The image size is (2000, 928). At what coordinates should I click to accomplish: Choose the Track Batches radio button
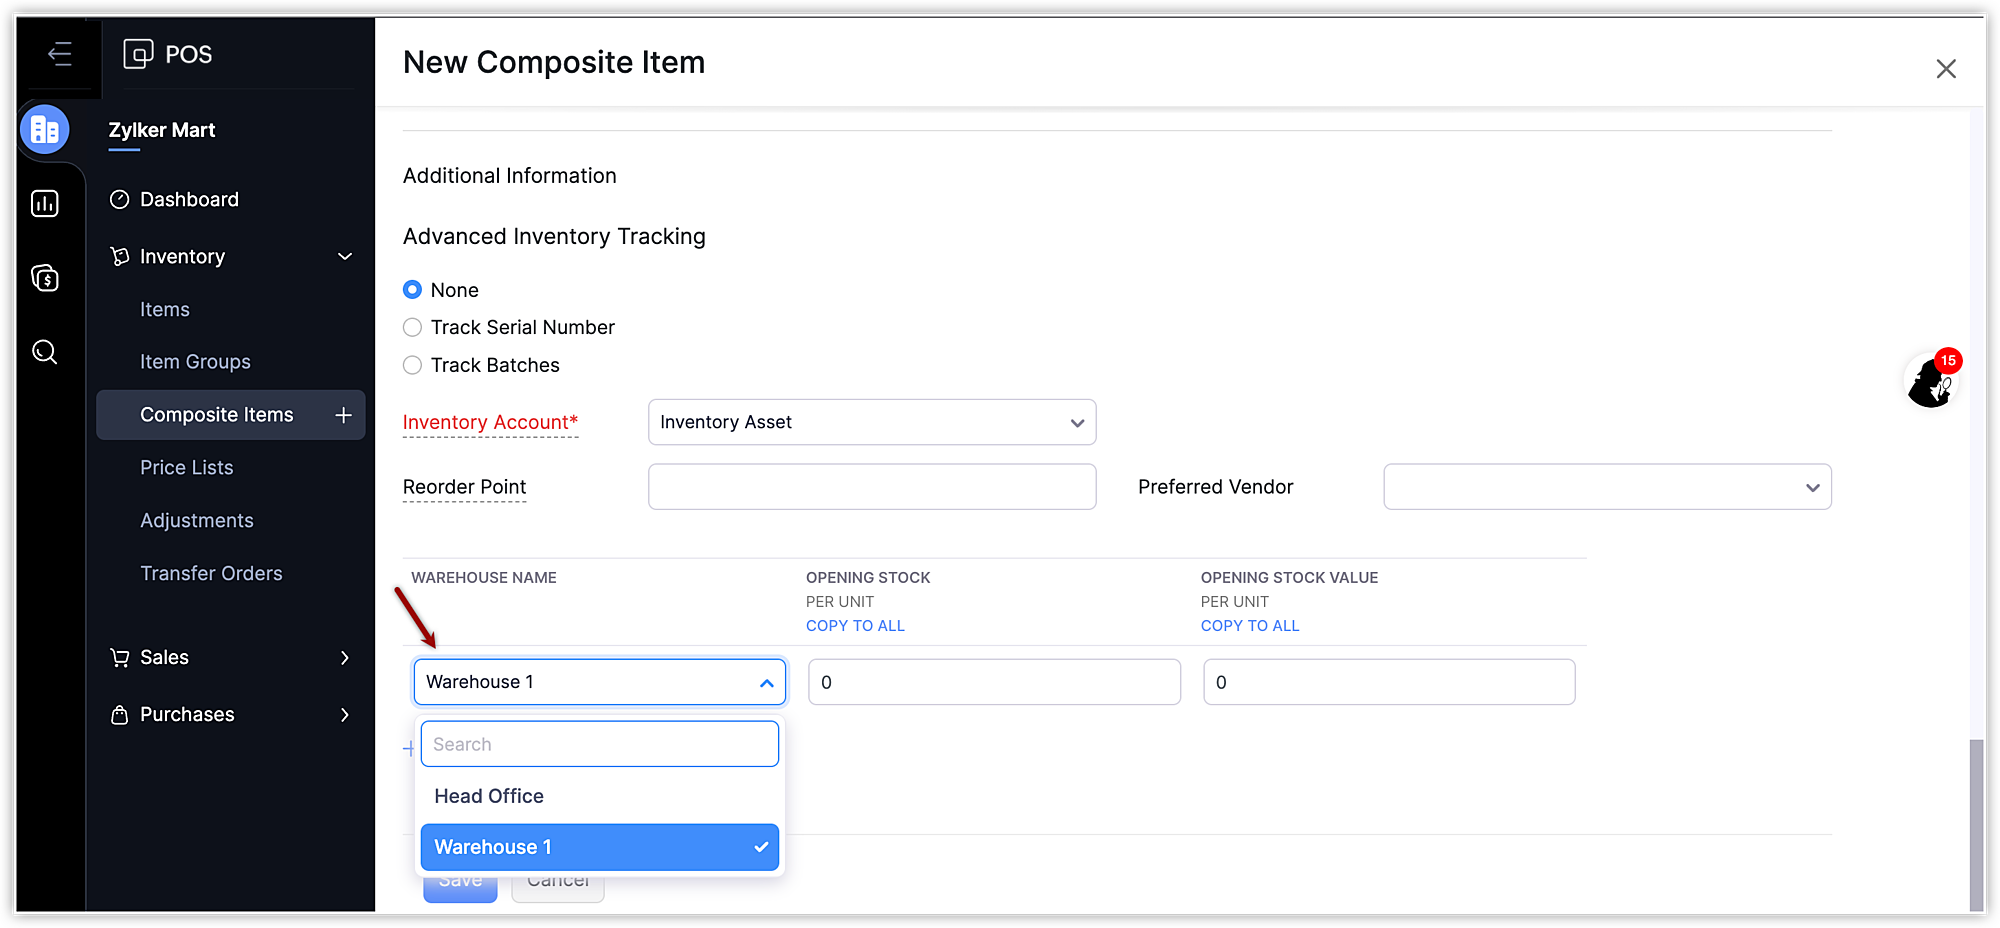412,366
